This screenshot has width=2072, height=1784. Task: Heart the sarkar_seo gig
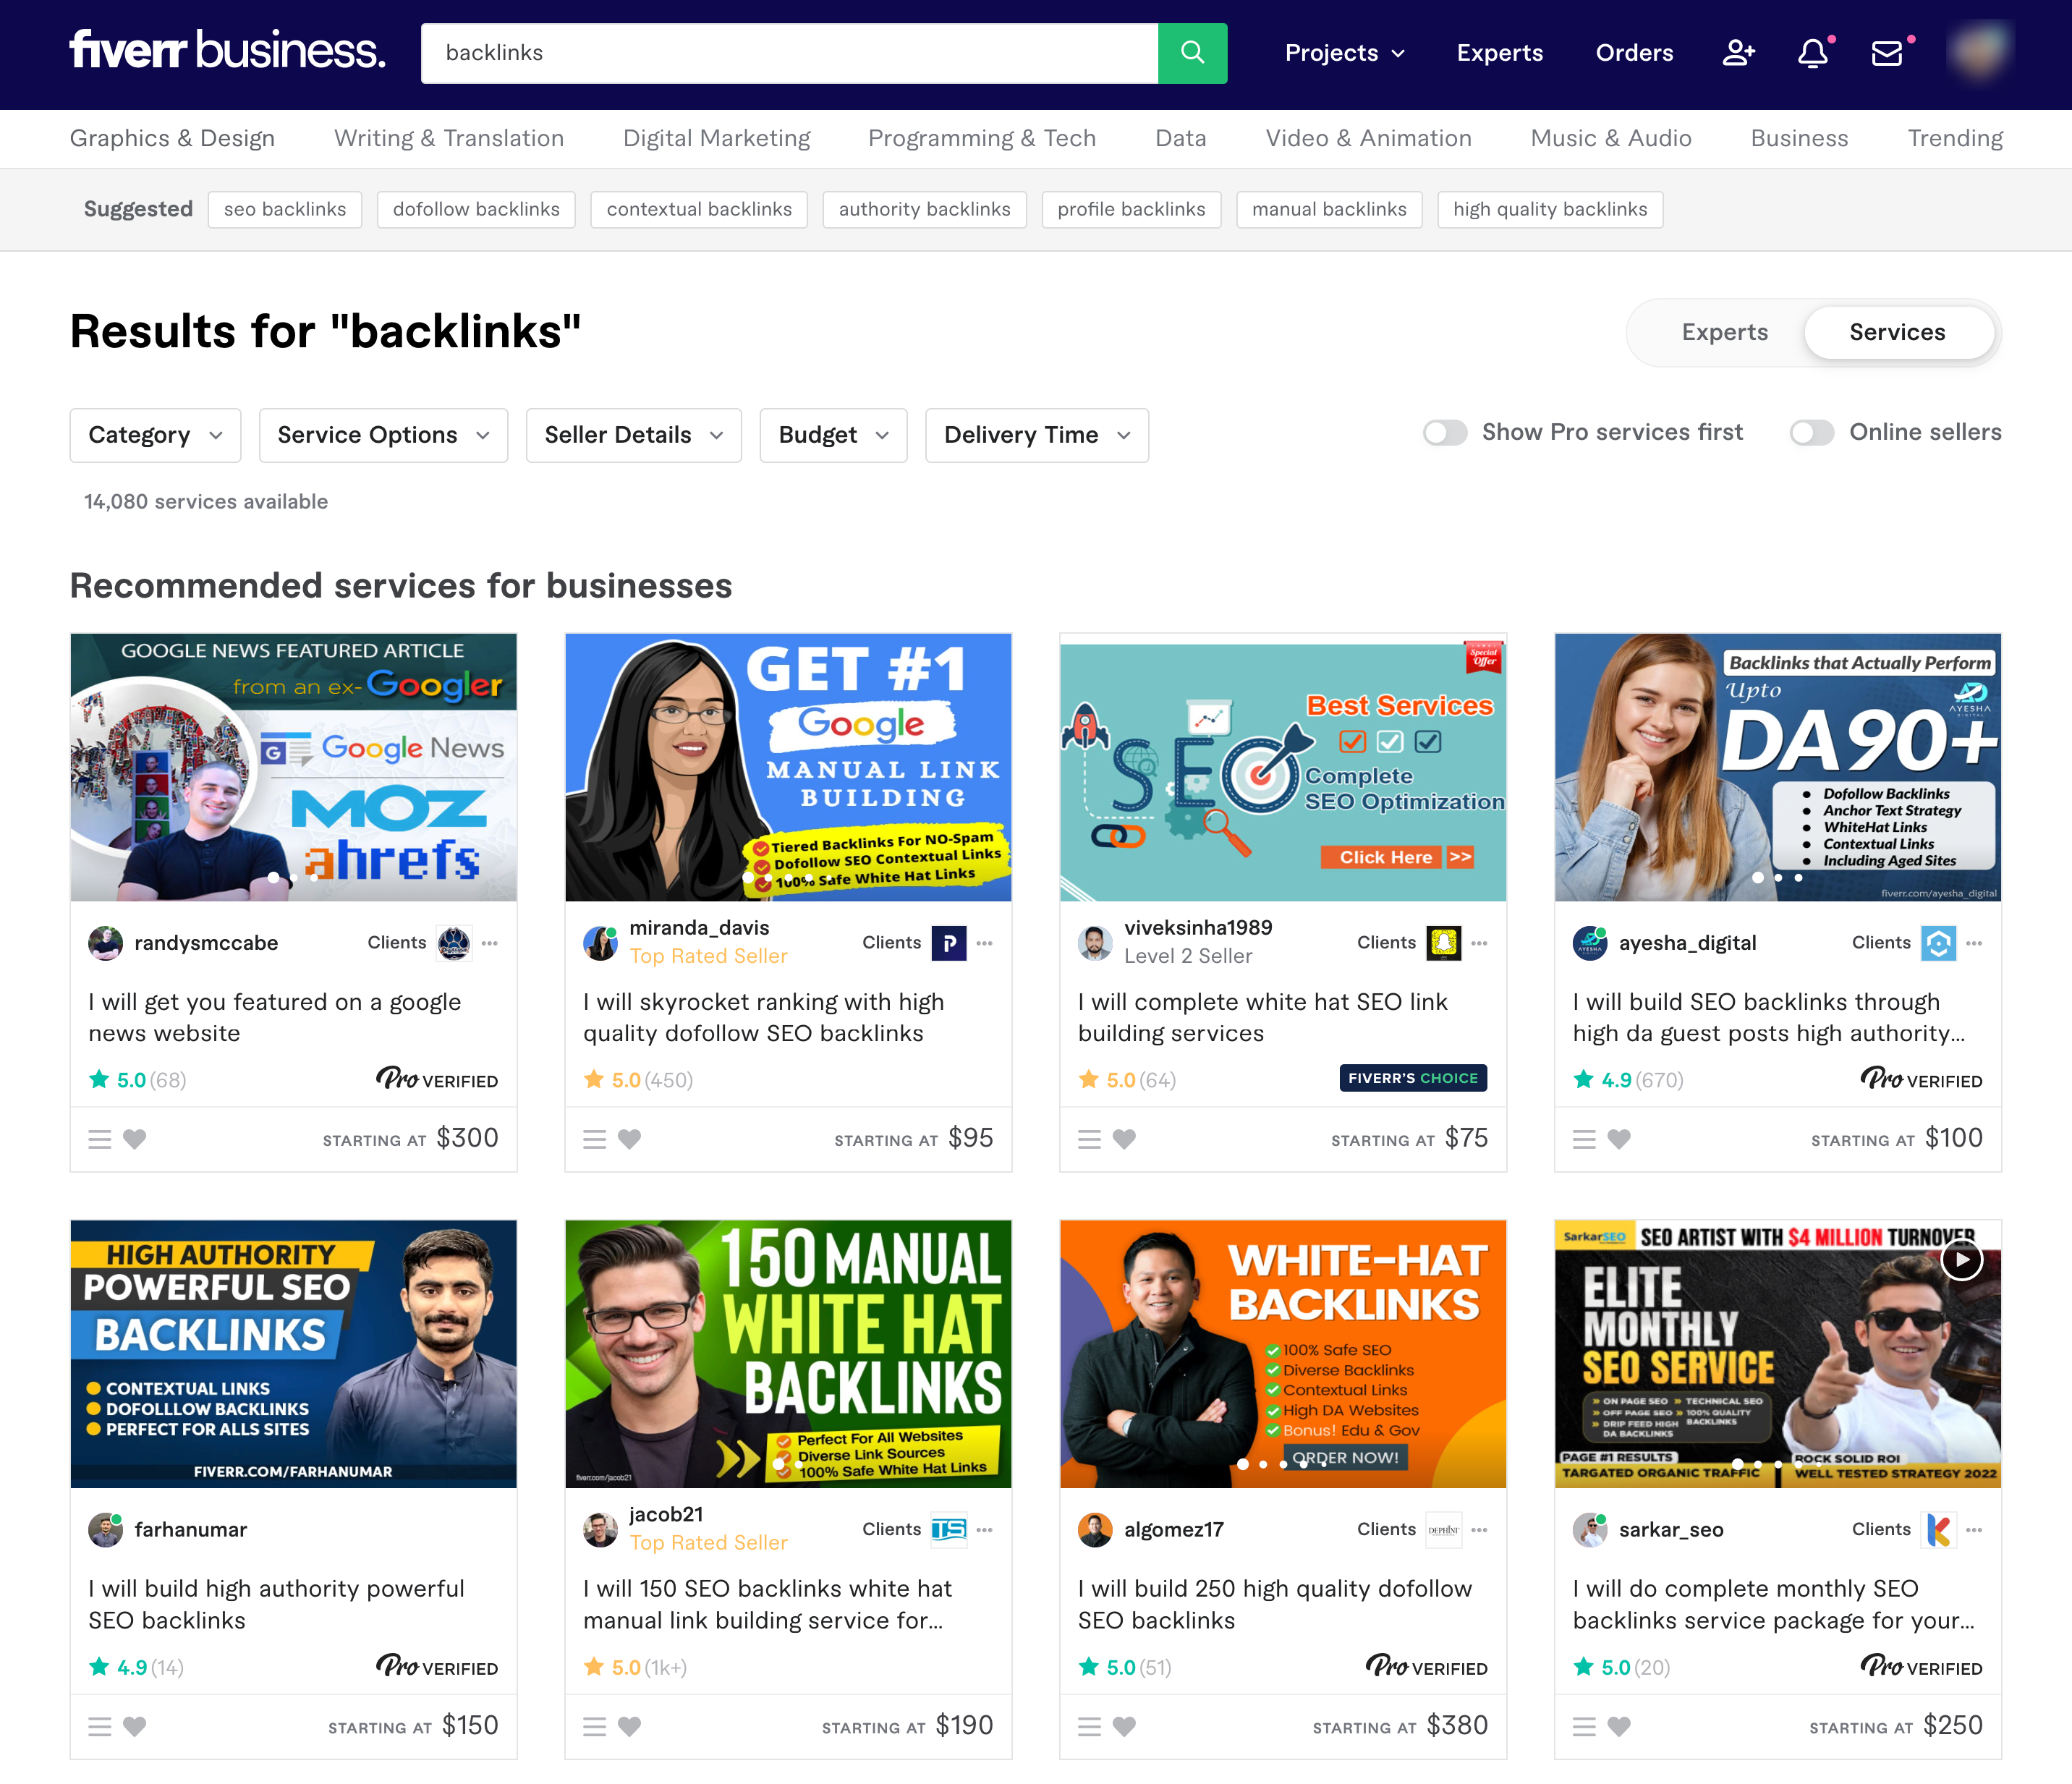point(1619,1726)
